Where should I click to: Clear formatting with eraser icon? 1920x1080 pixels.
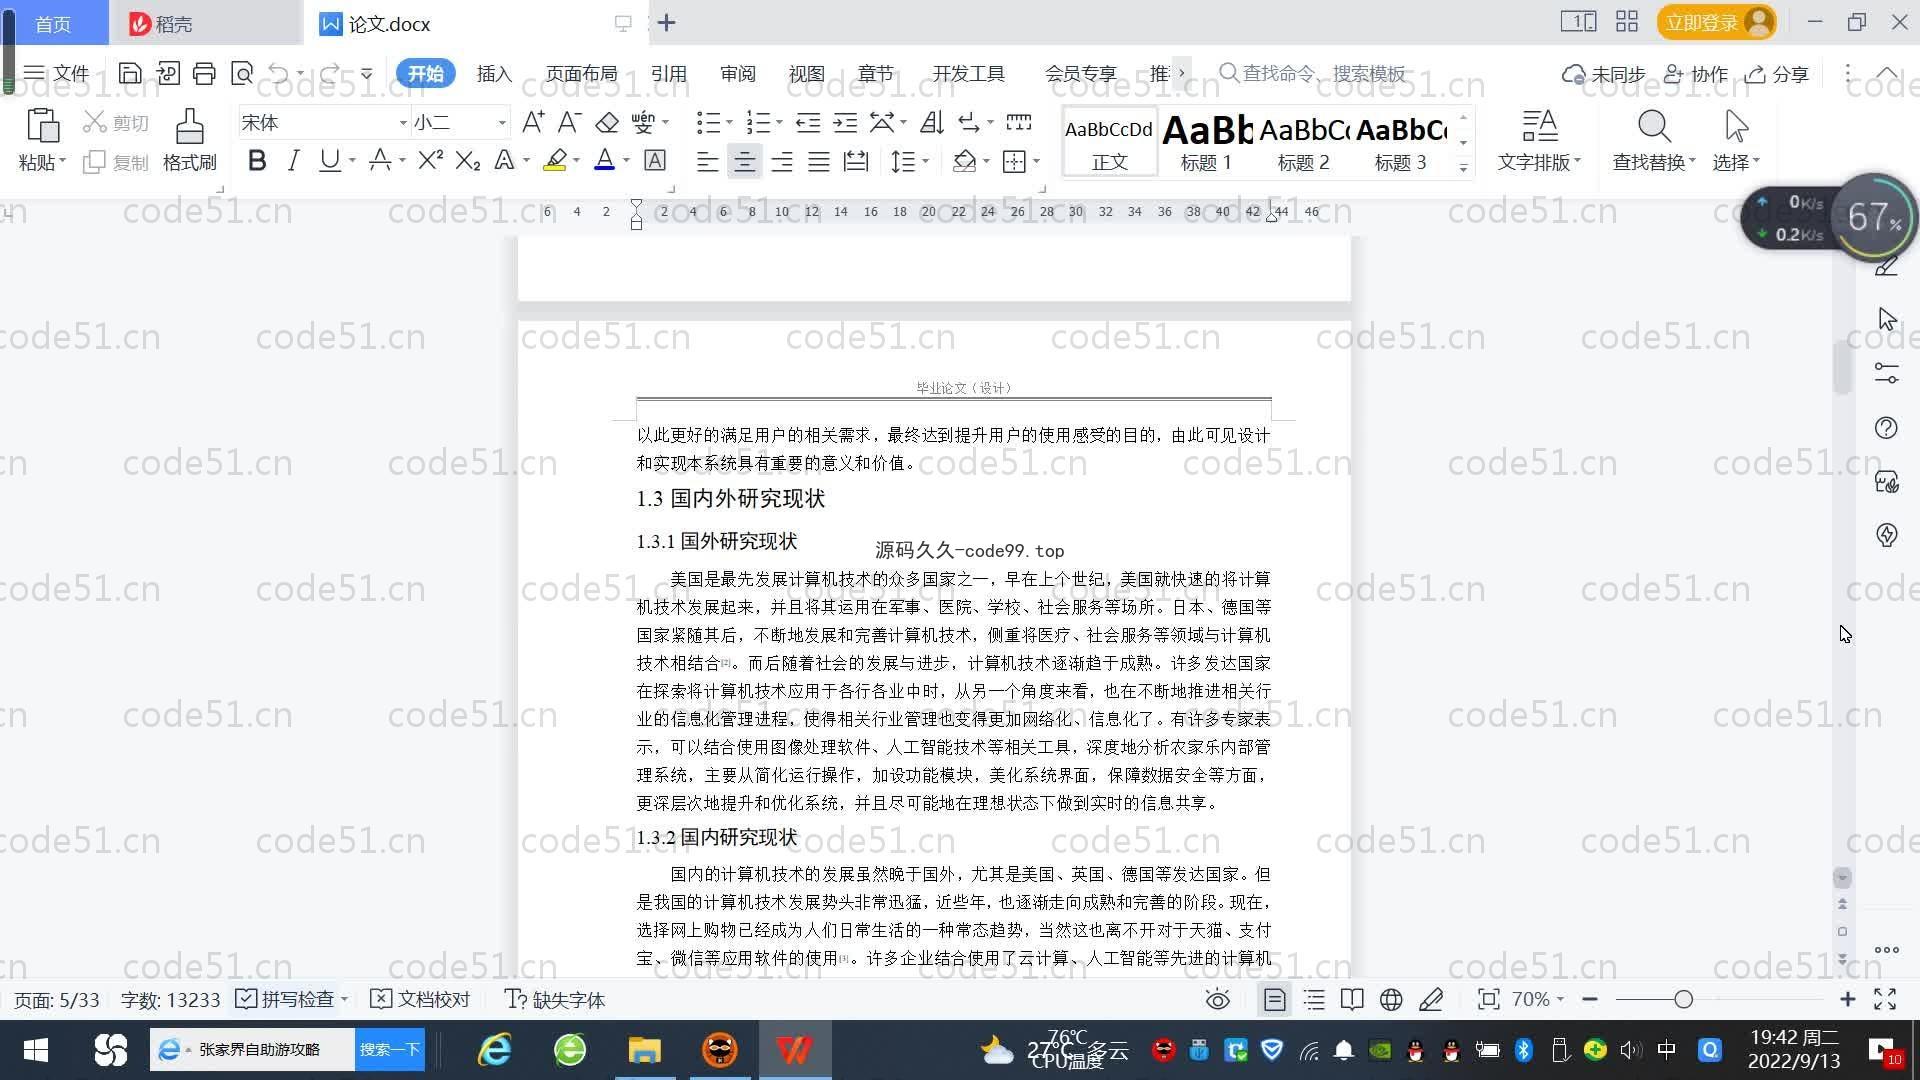click(607, 122)
